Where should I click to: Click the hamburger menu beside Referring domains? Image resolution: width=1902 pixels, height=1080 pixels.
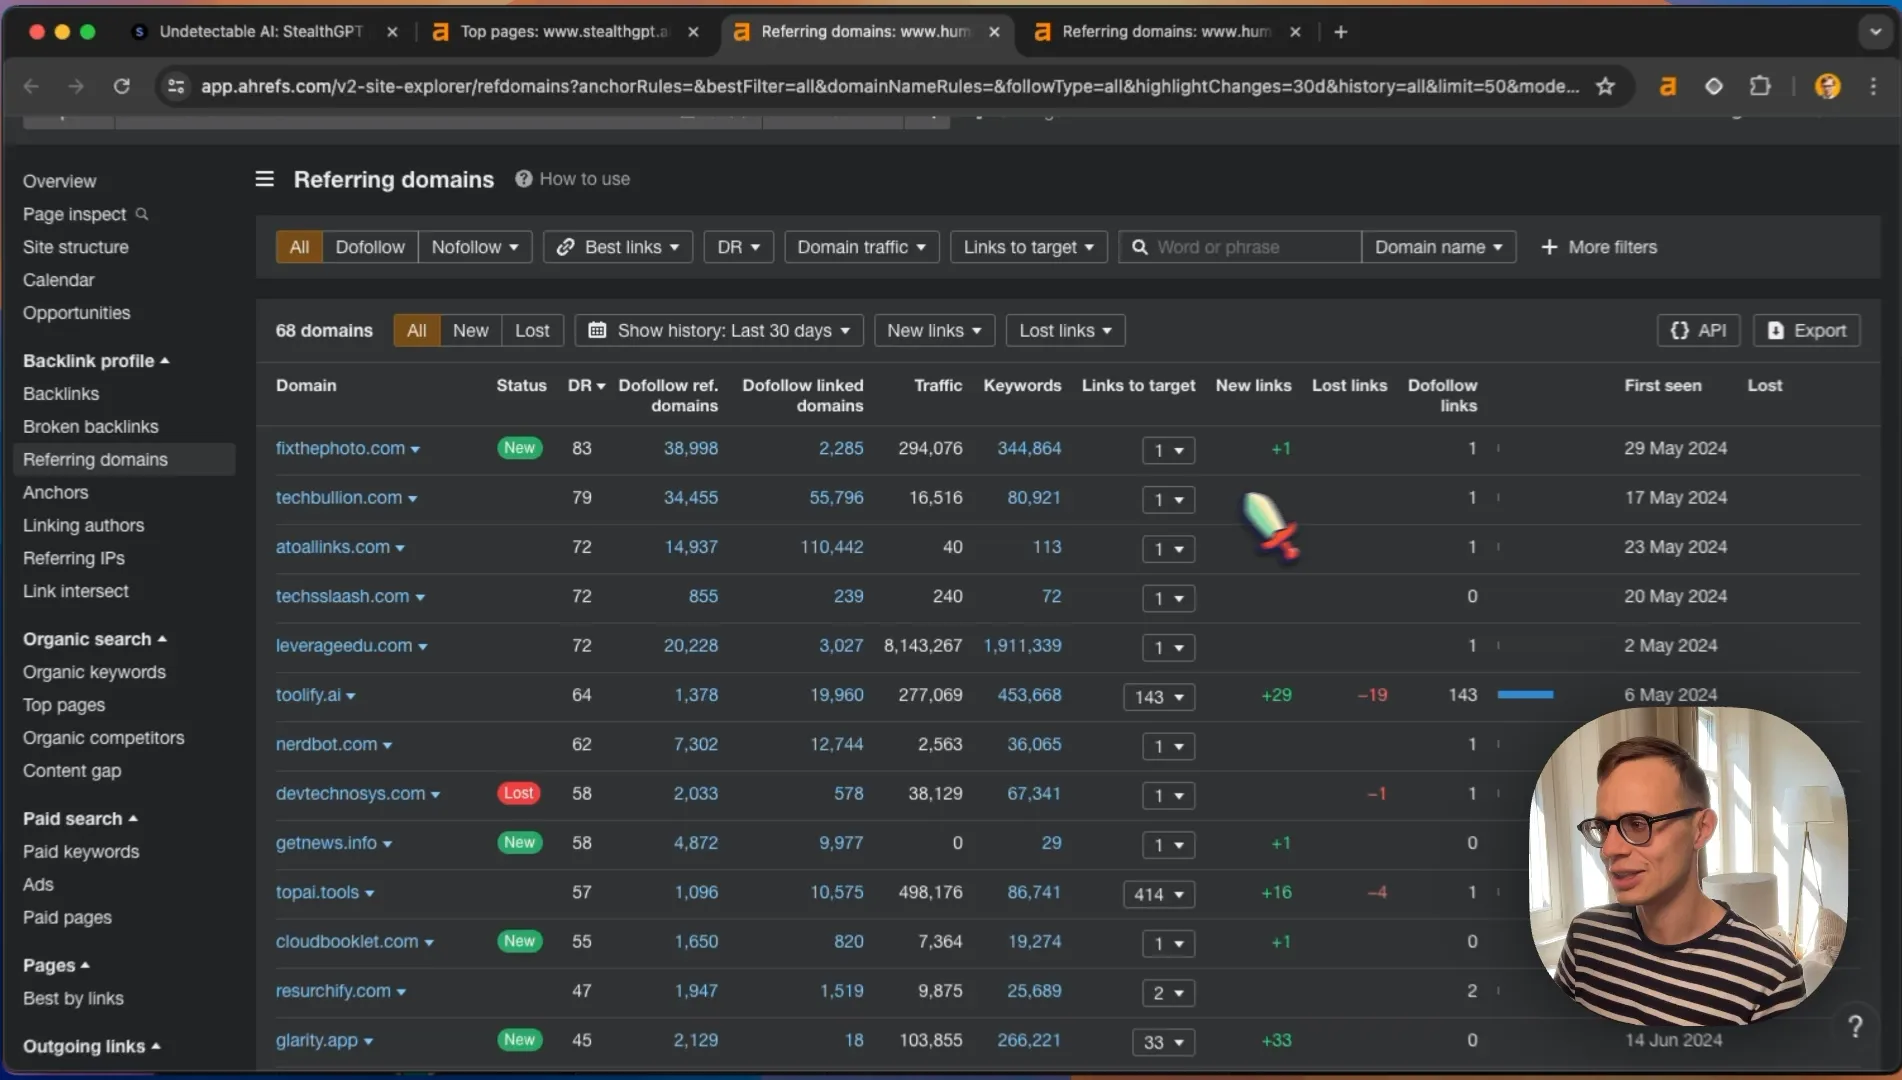pyautogui.click(x=264, y=179)
